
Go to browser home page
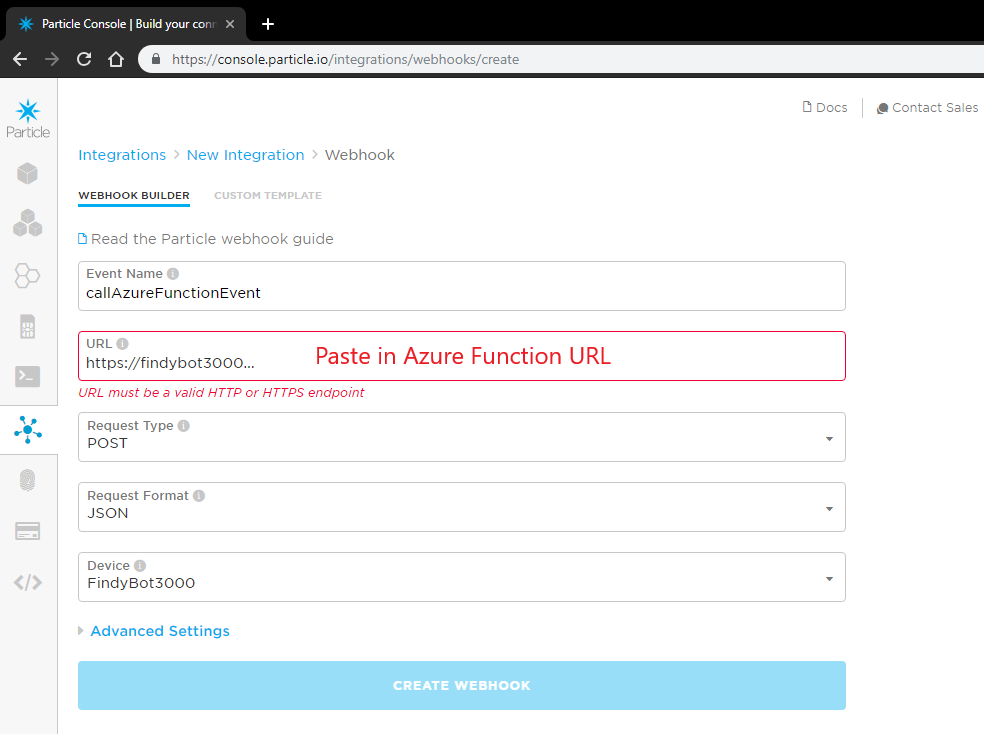pos(116,59)
